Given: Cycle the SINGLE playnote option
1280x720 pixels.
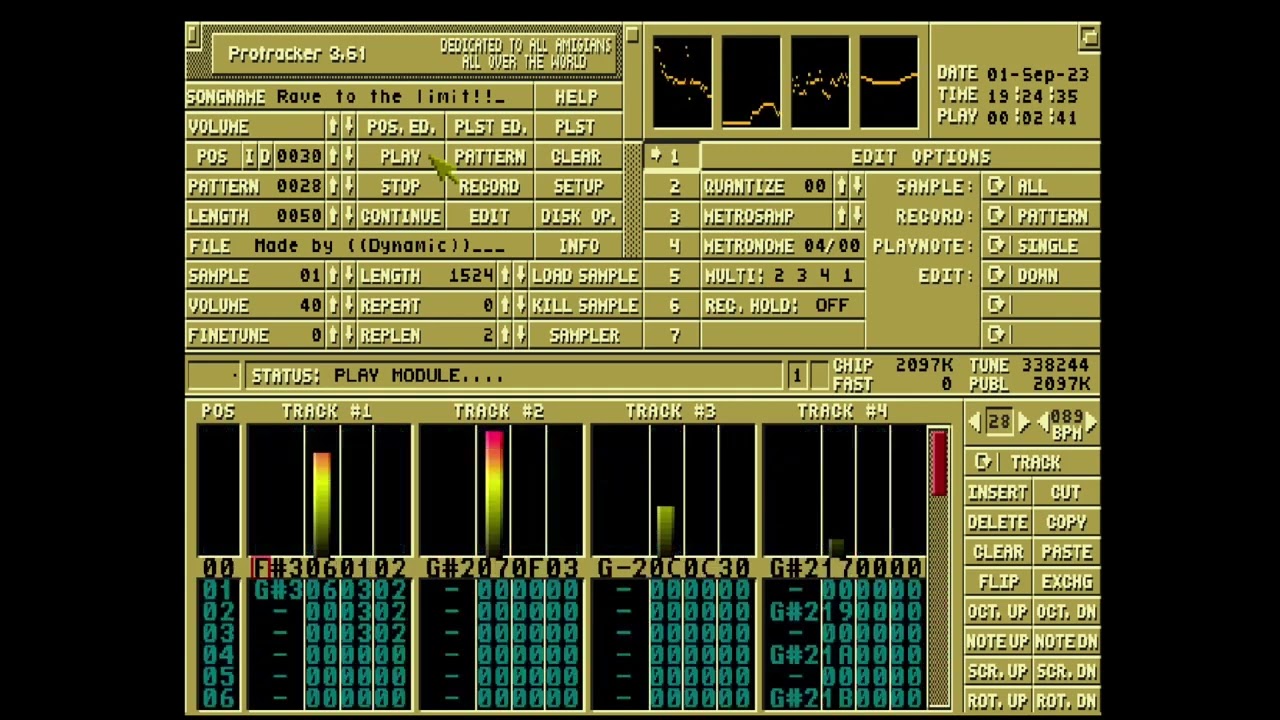Looking at the screenshot, I should coord(1041,246).
